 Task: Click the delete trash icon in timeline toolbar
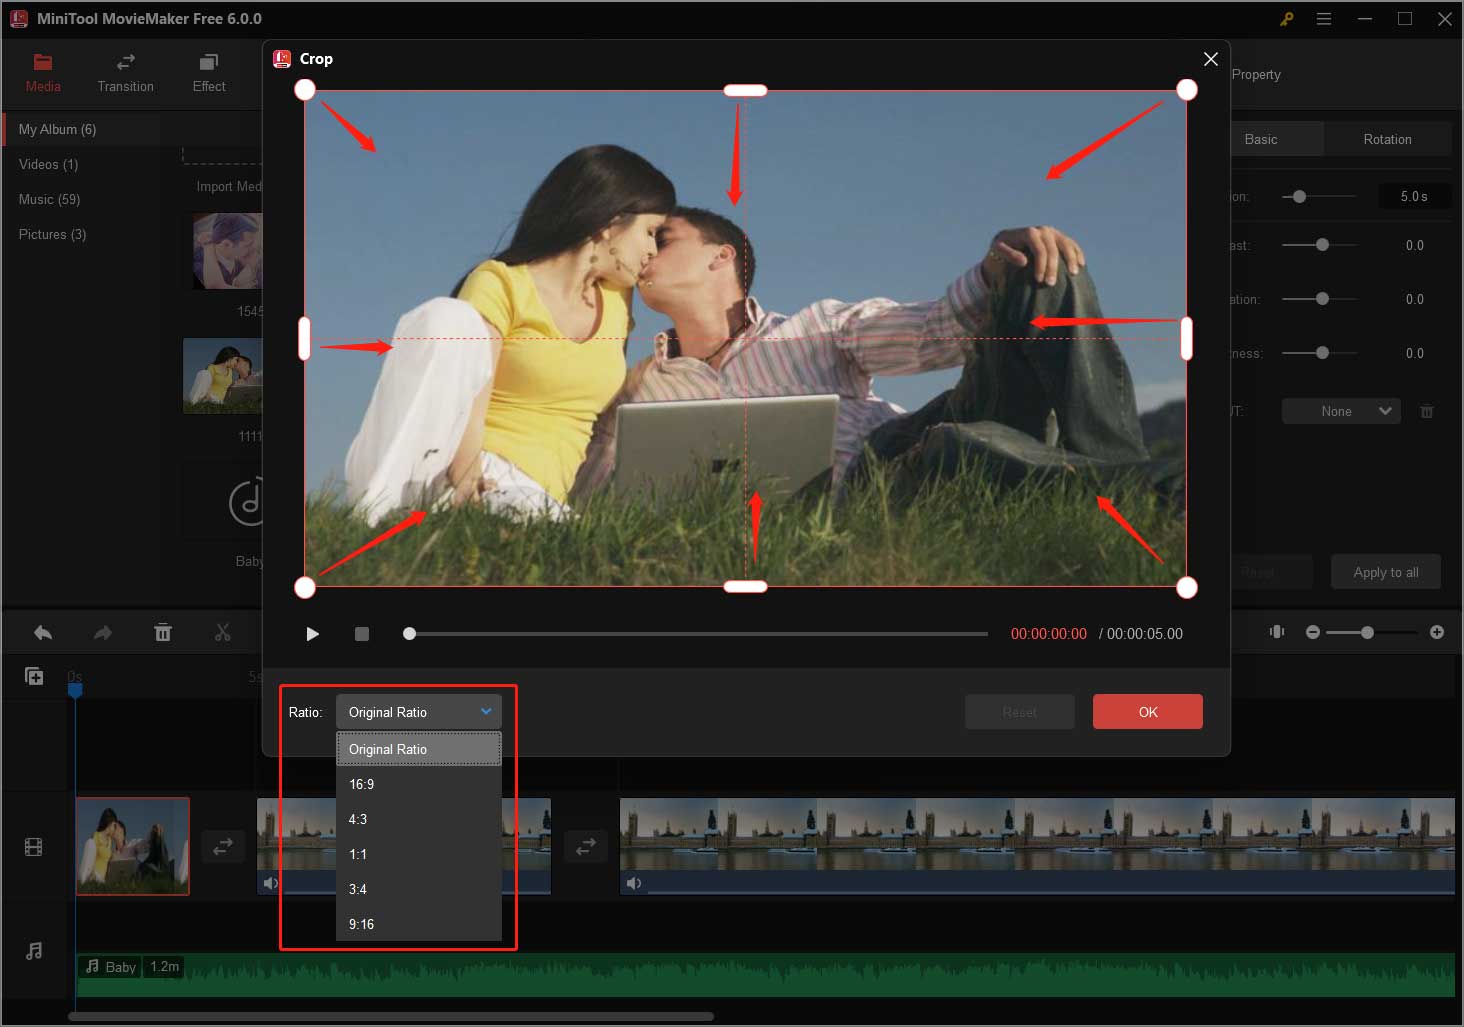click(x=163, y=633)
